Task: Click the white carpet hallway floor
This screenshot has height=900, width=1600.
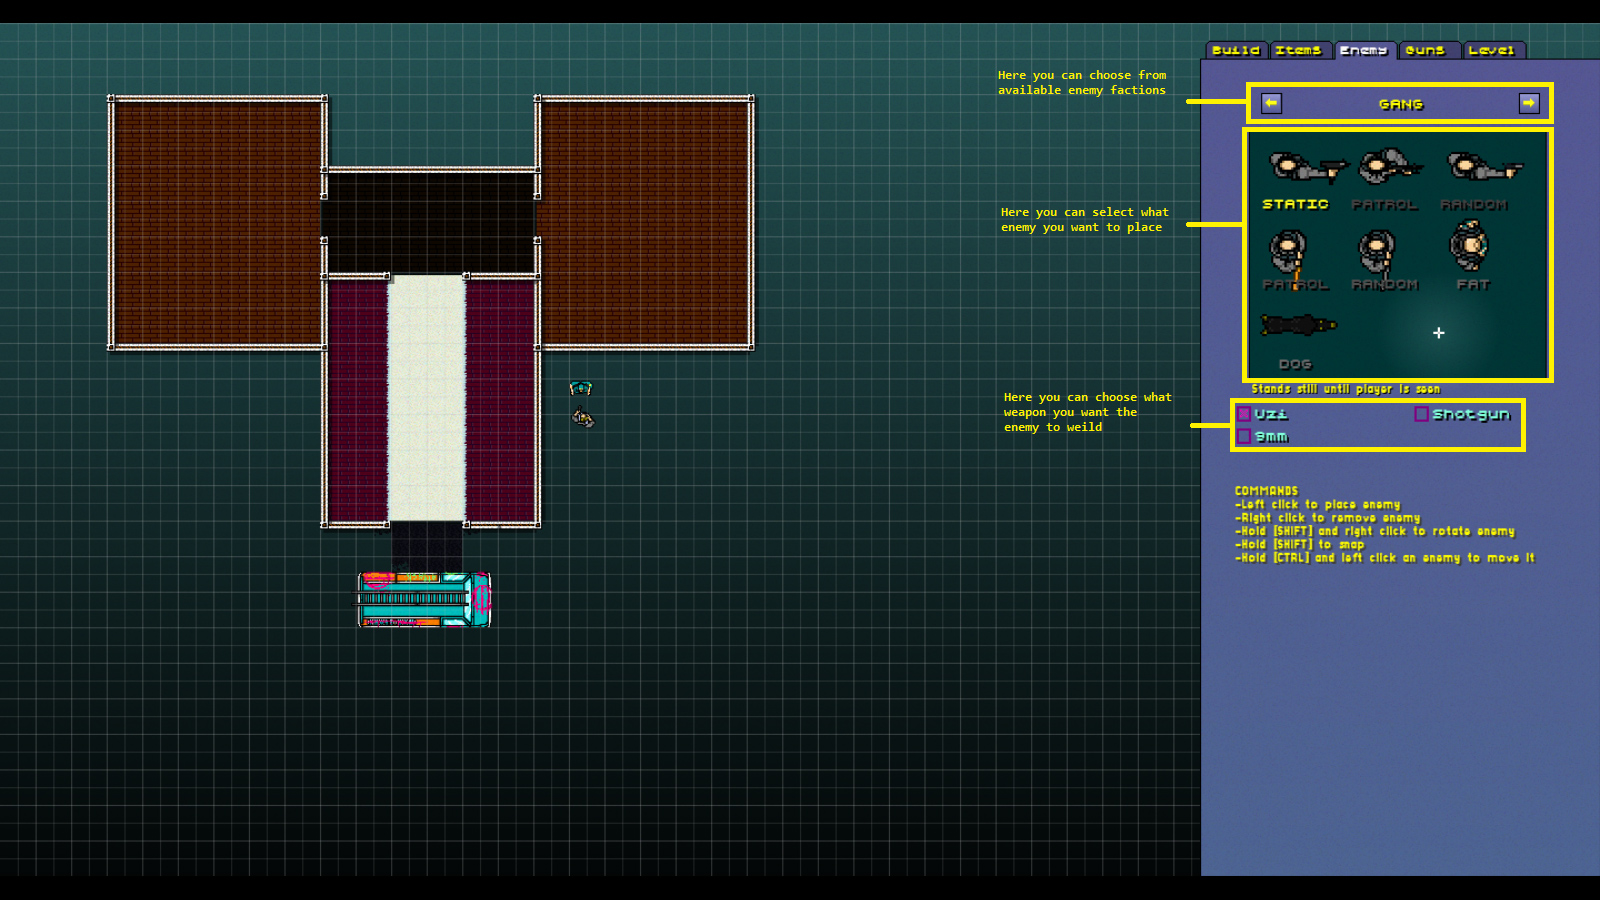Action: click(x=427, y=400)
